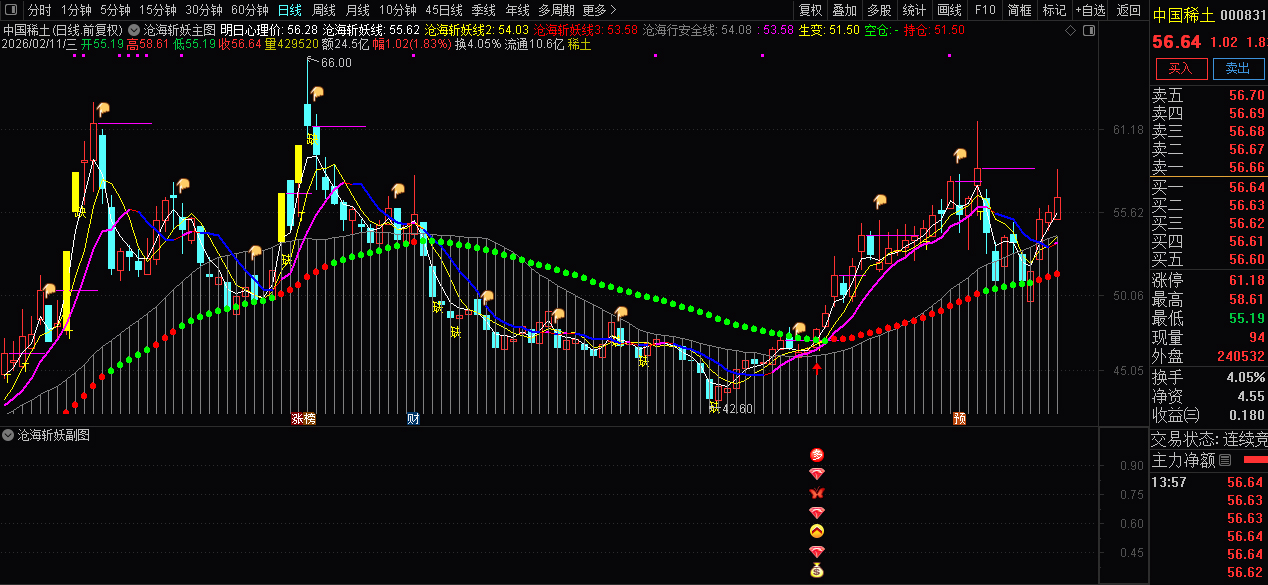Open the 多周期 multi-period view
The height and width of the screenshot is (585, 1268).
556,10
